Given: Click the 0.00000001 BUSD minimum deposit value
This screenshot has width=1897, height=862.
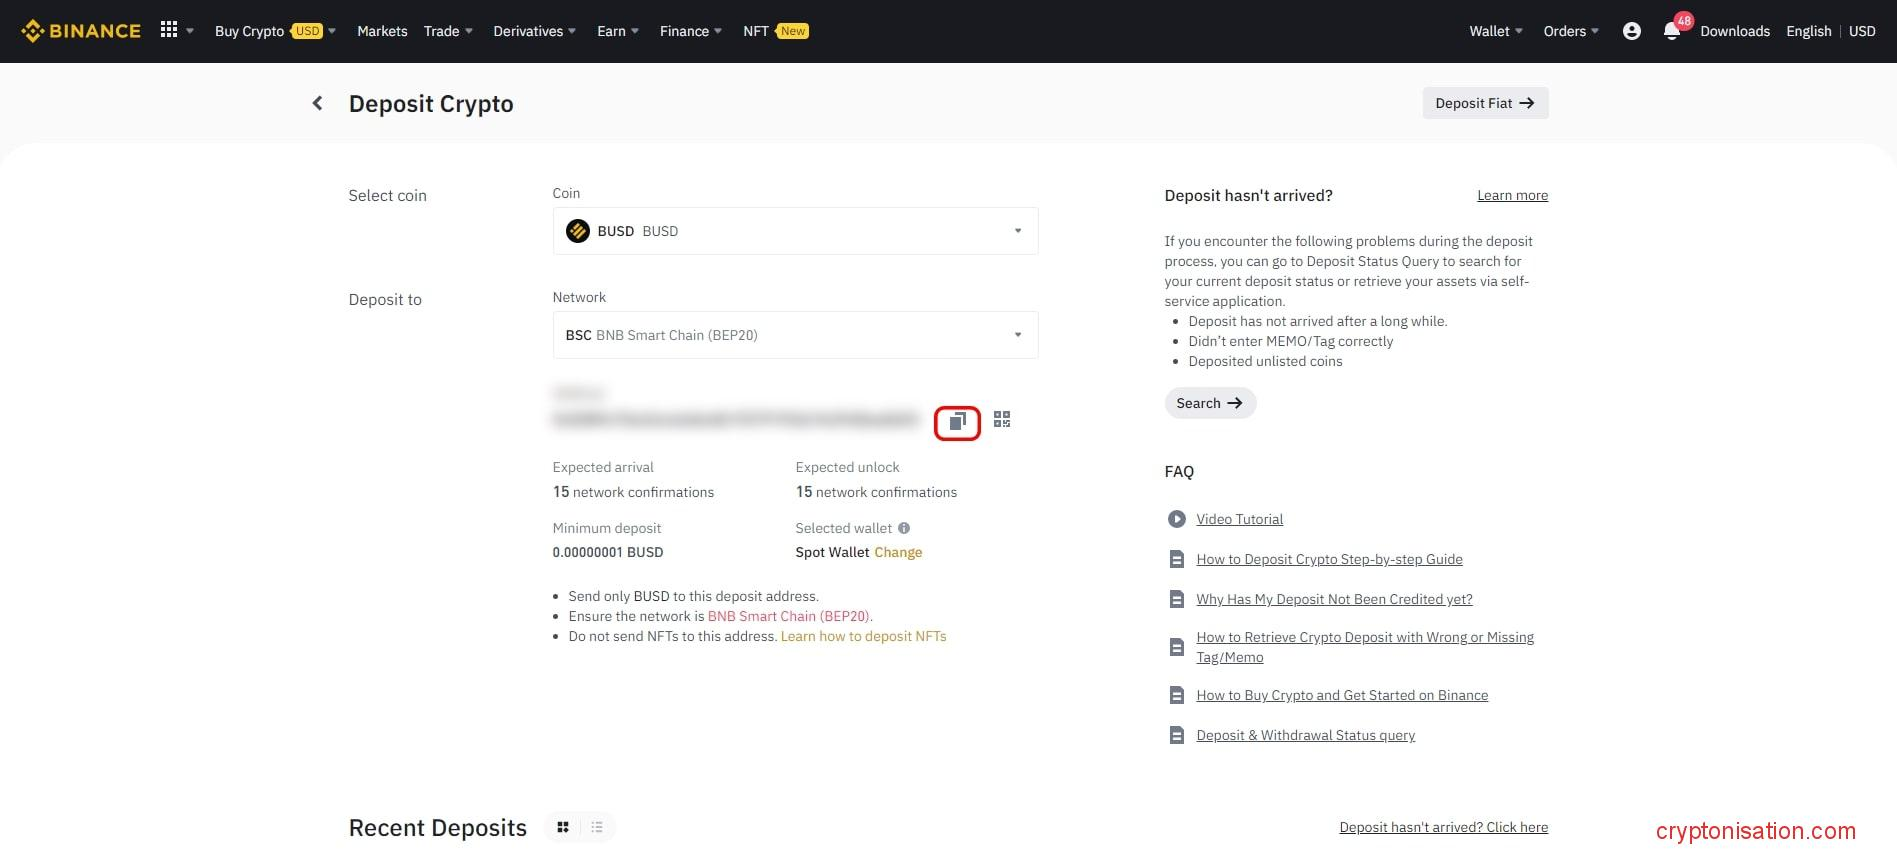Looking at the screenshot, I should (x=607, y=552).
